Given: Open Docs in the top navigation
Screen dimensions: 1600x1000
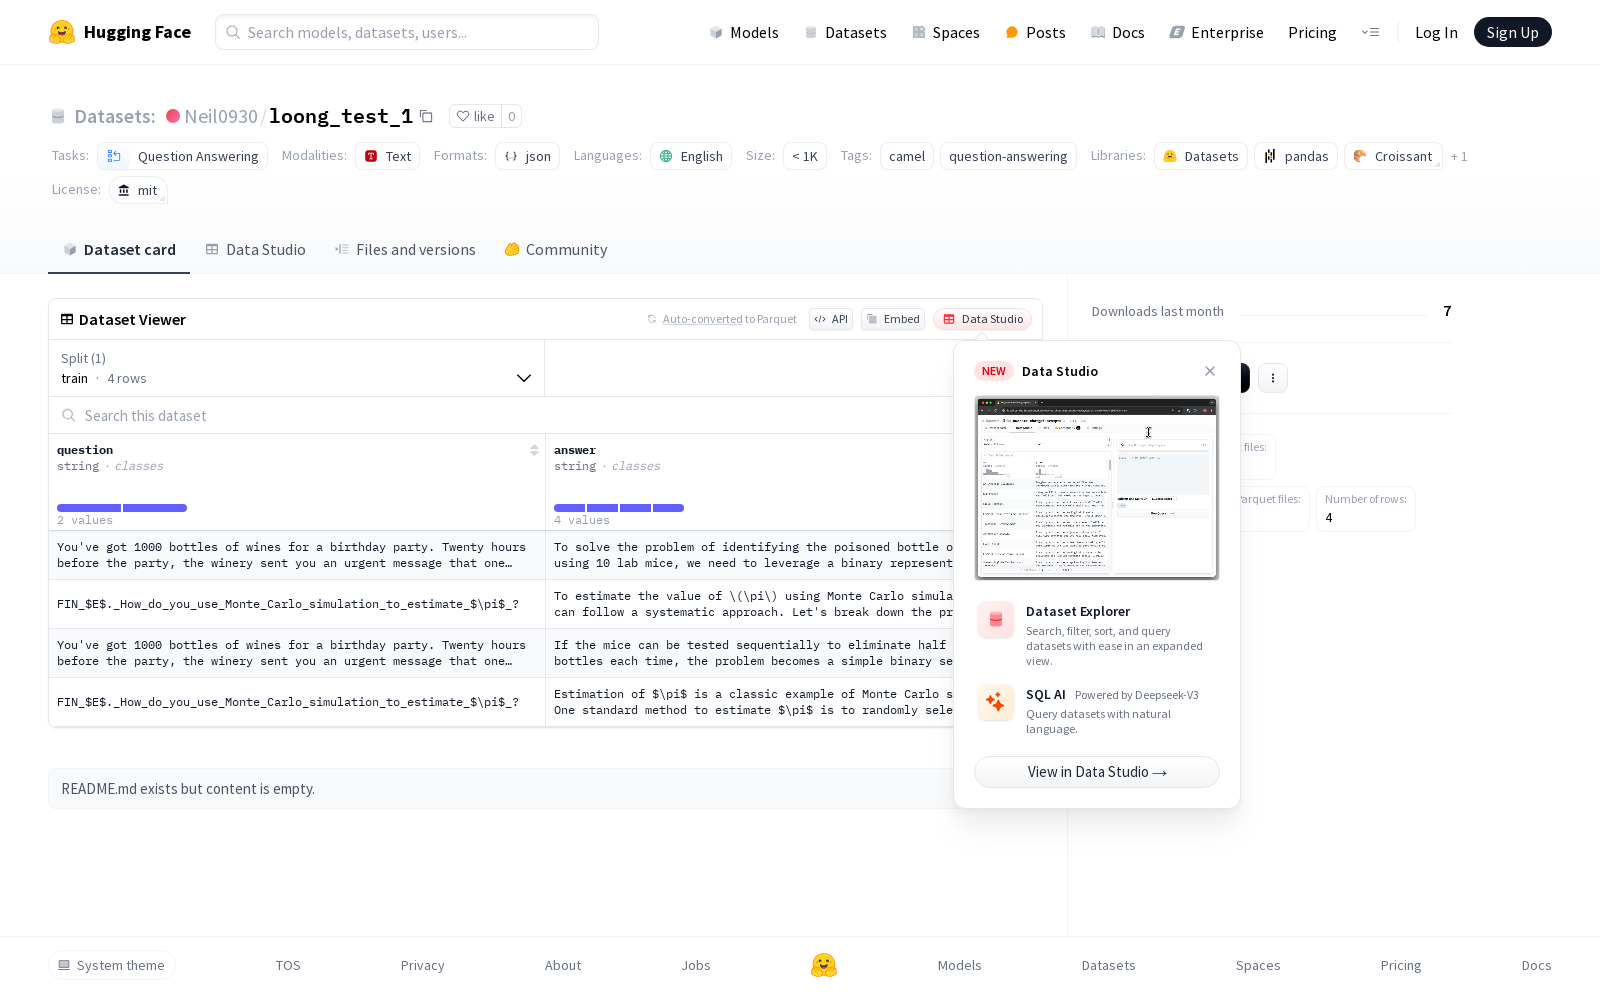Looking at the screenshot, I should [x=1117, y=32].
